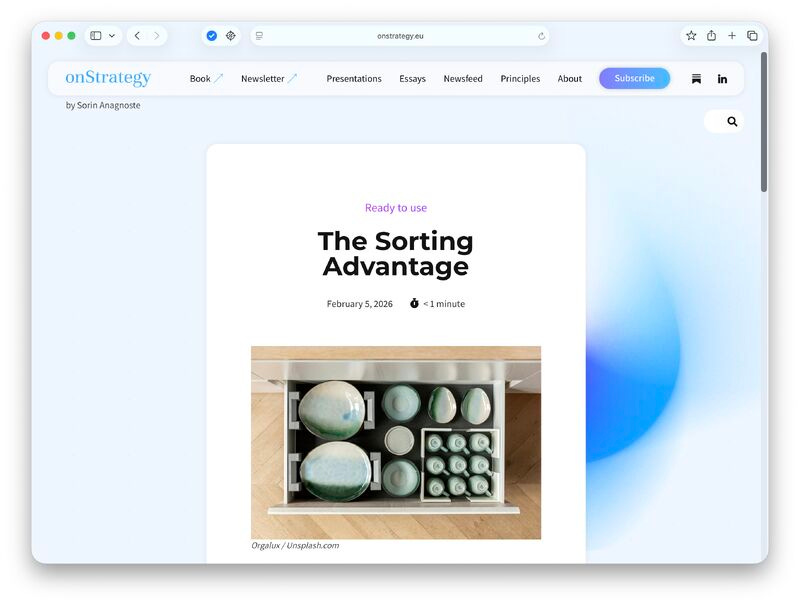Image resolution: width=800 pixels, height=605 pixels.
Task: Open the Presentations menu item
Action: click(x=354, y=79)
